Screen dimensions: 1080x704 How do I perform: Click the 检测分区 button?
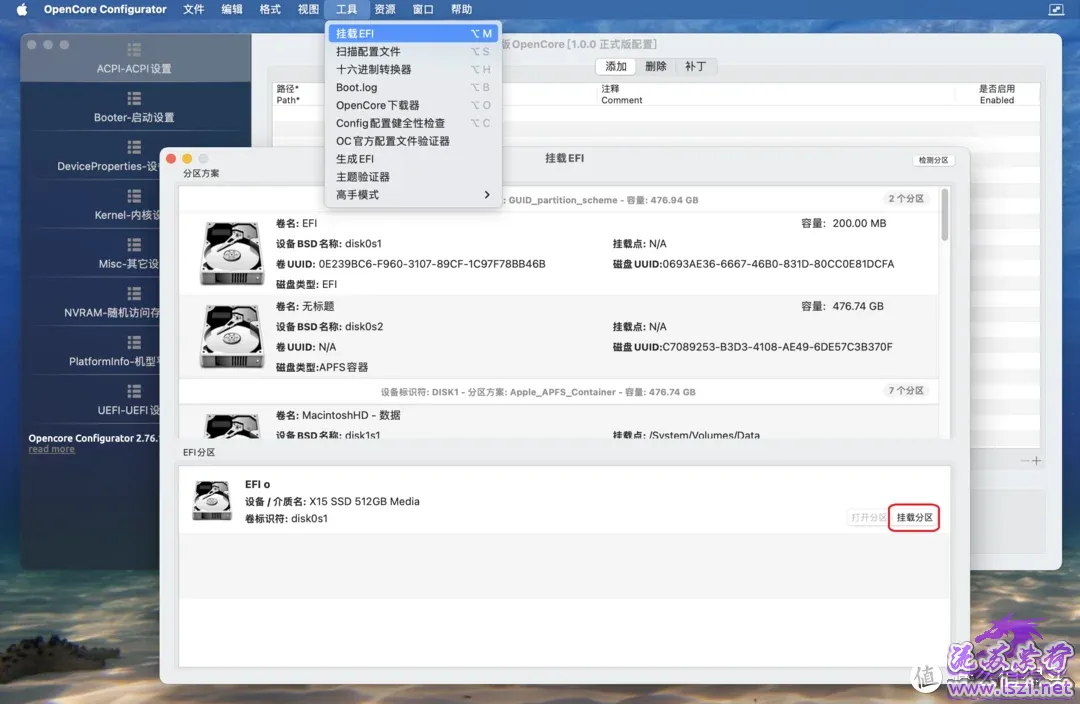point(933,160)
